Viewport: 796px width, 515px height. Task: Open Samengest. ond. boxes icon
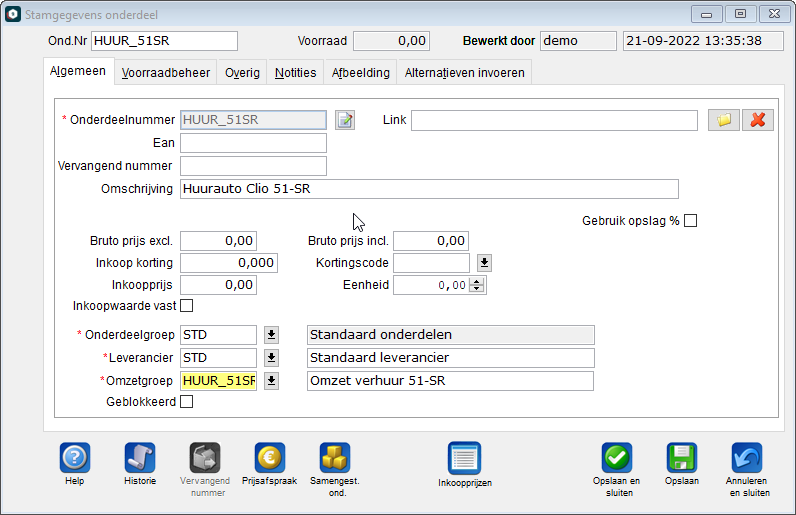coord(335,458)
